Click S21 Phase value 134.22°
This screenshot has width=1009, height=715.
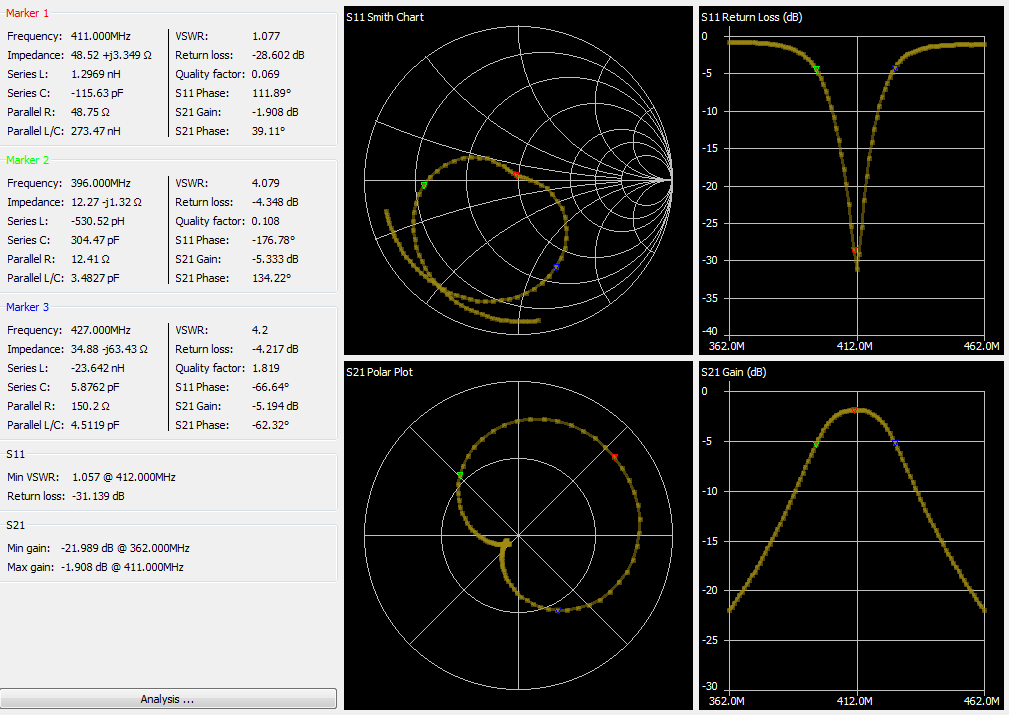272,277
